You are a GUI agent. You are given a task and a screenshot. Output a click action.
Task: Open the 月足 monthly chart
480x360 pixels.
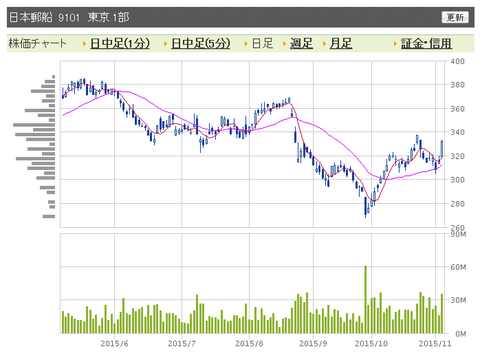341,43
